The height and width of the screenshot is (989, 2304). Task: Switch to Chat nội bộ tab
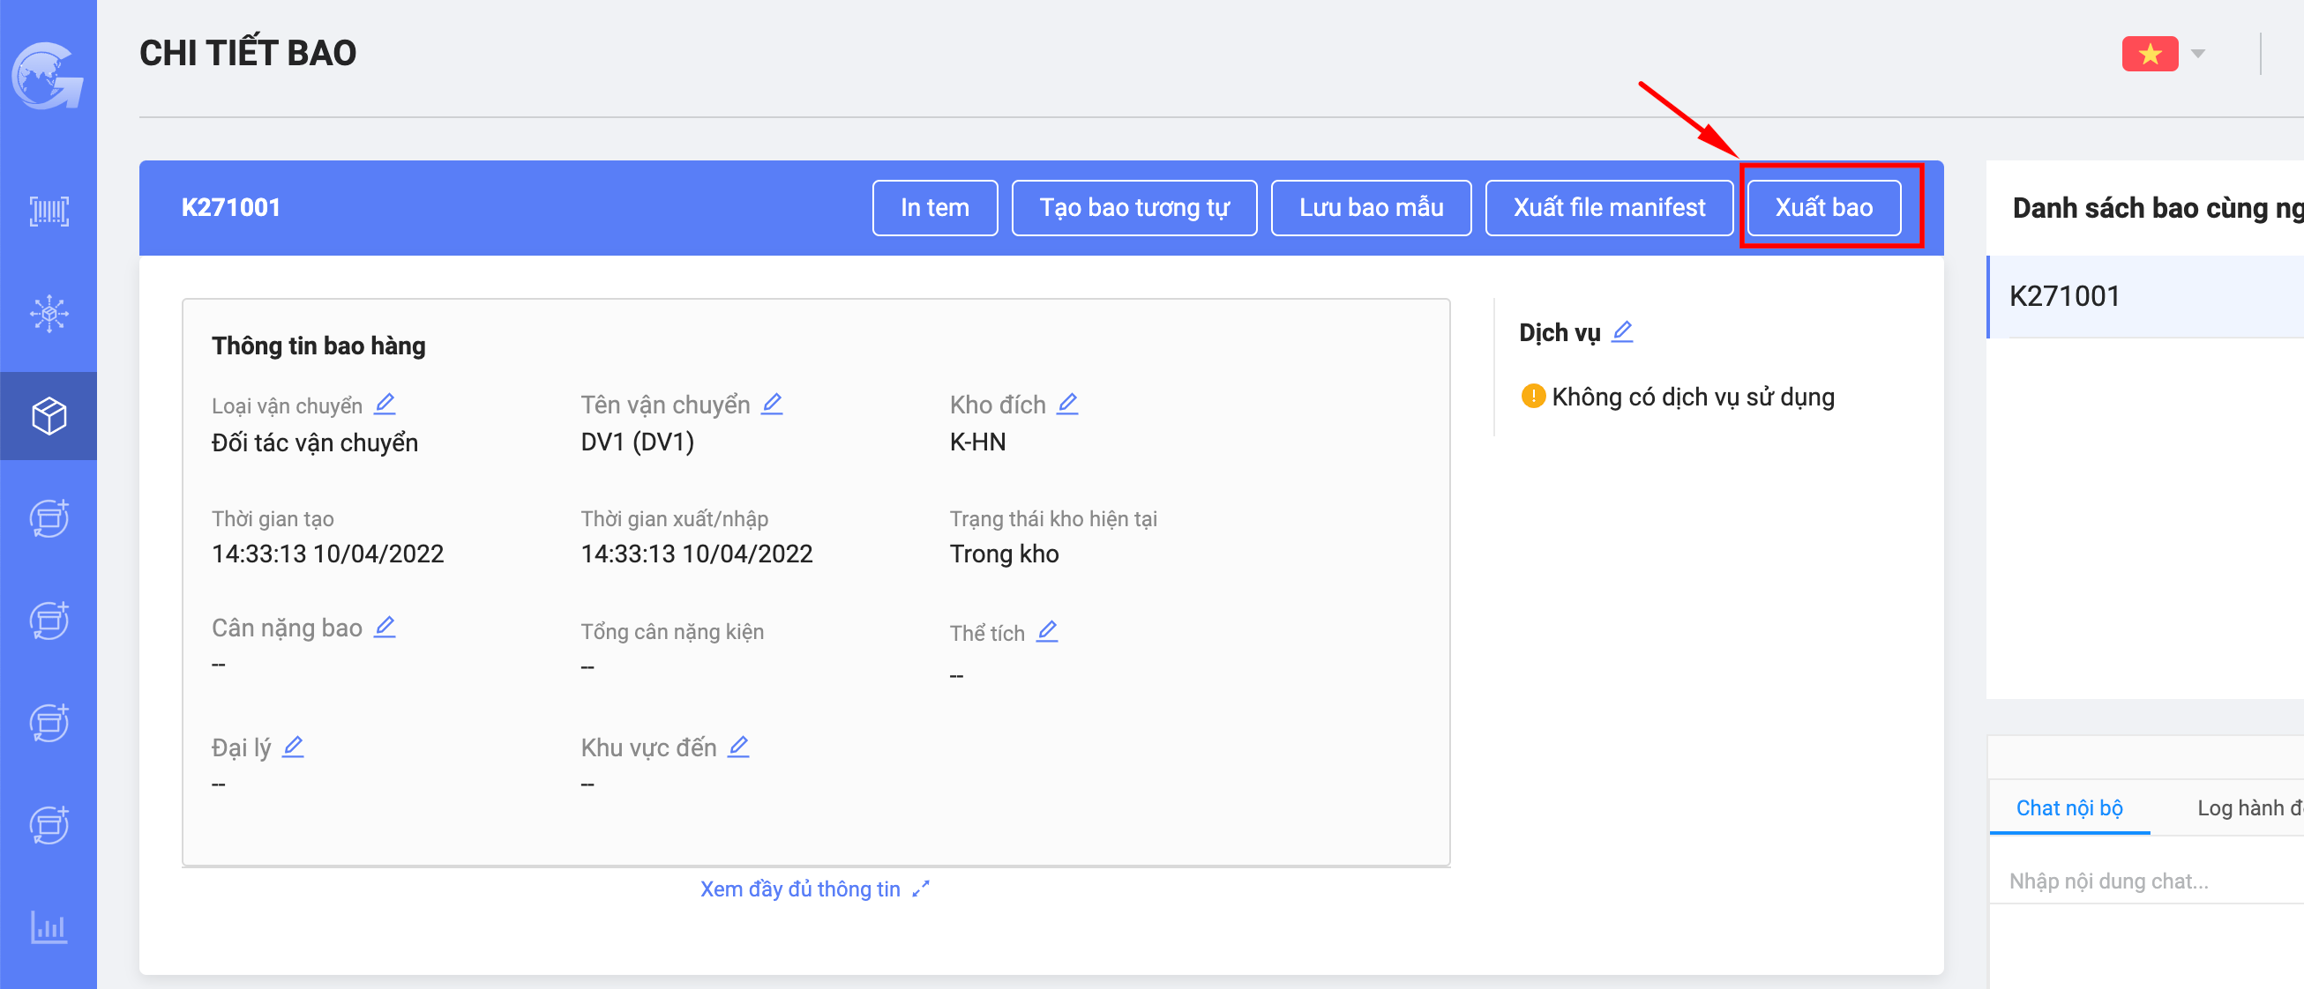click(x=2069, y=808)
